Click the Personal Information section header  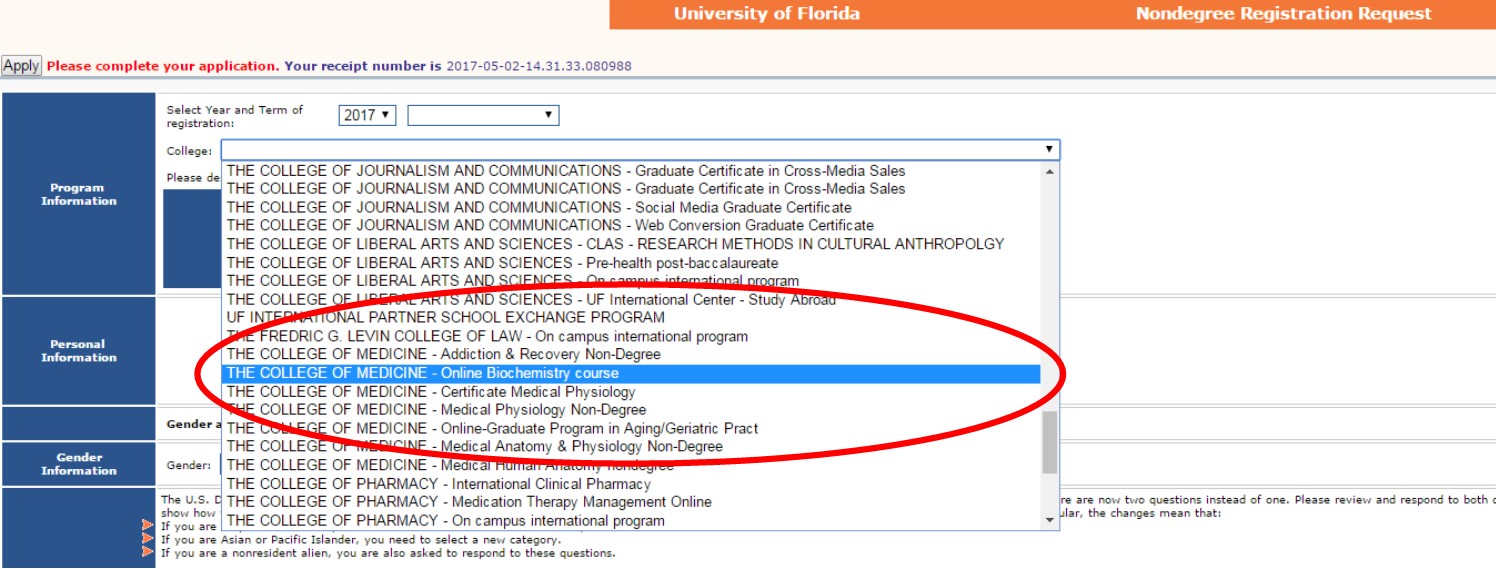tap(78, 351)
